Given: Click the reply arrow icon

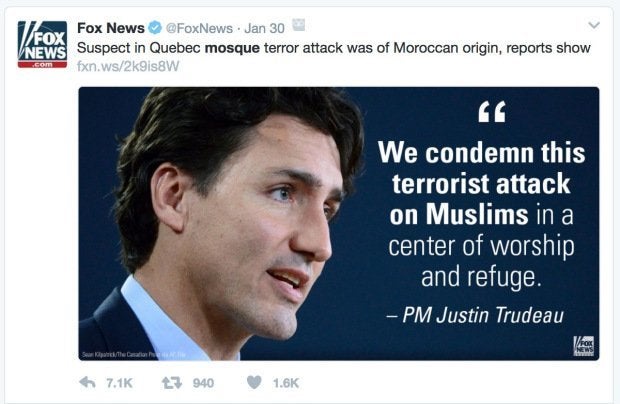Looking at the screenshot, I should click(87, 382).
